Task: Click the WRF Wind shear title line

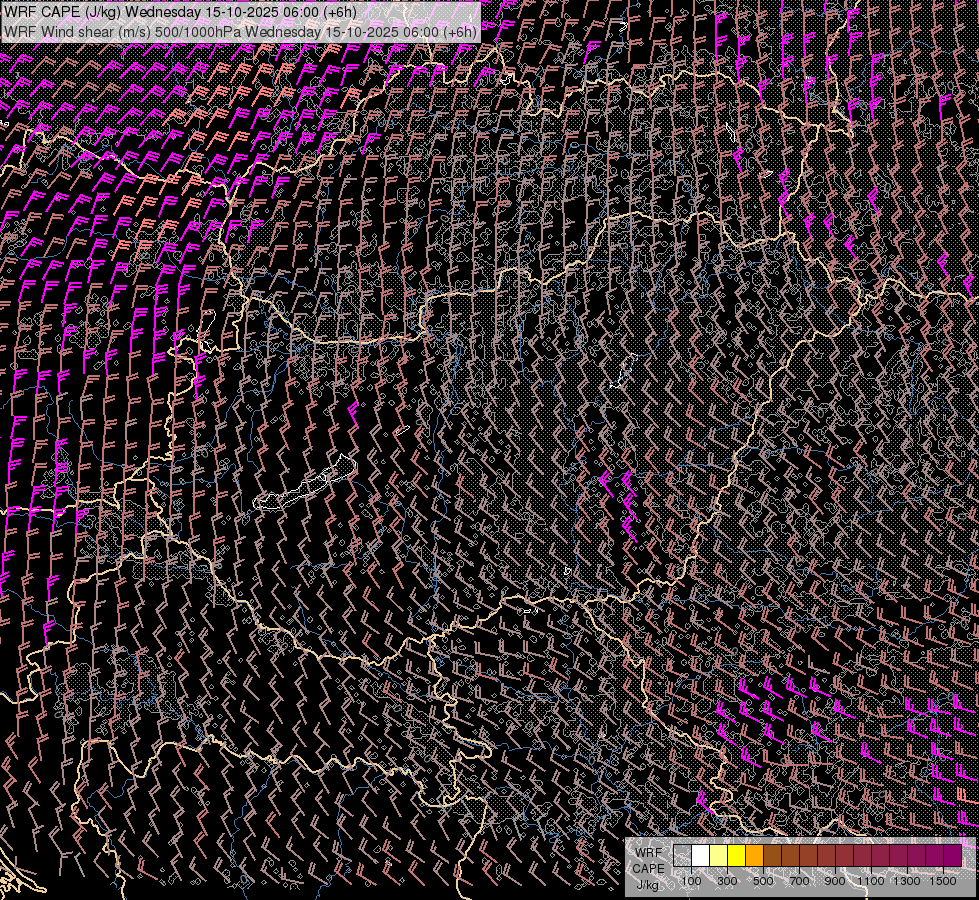Action: click(x=240, y=31)
